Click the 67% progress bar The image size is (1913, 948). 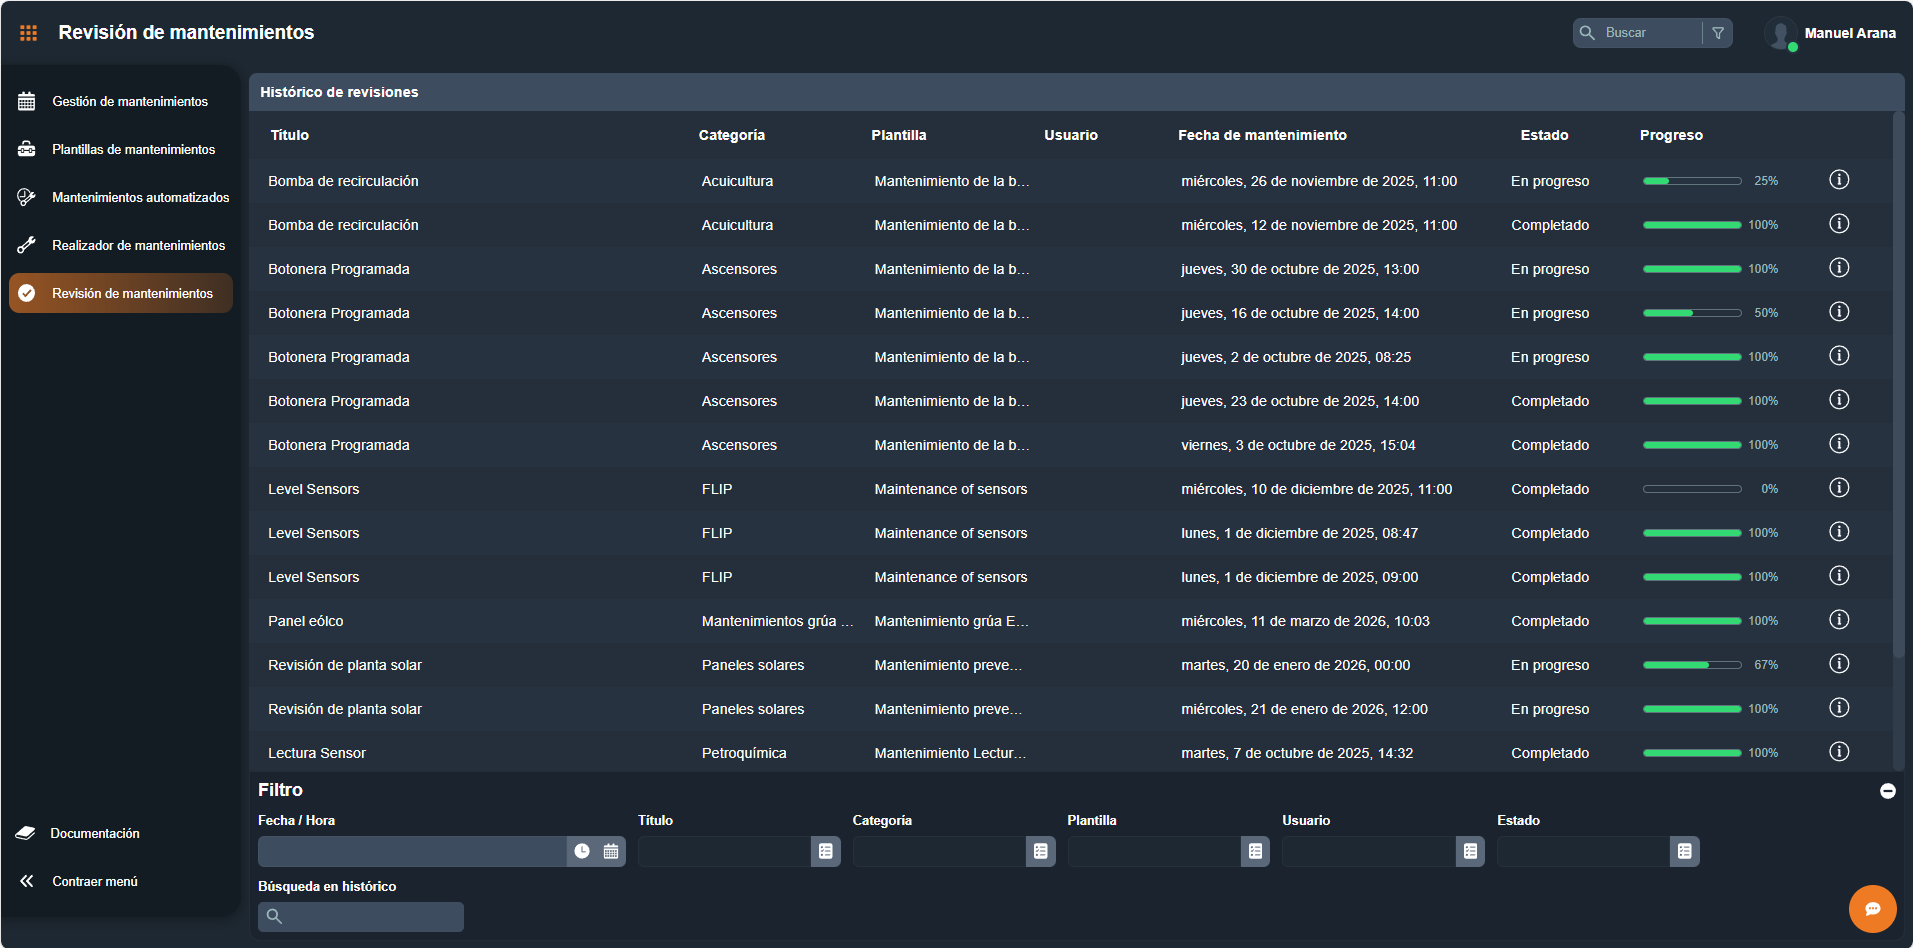click(1691, 665)
